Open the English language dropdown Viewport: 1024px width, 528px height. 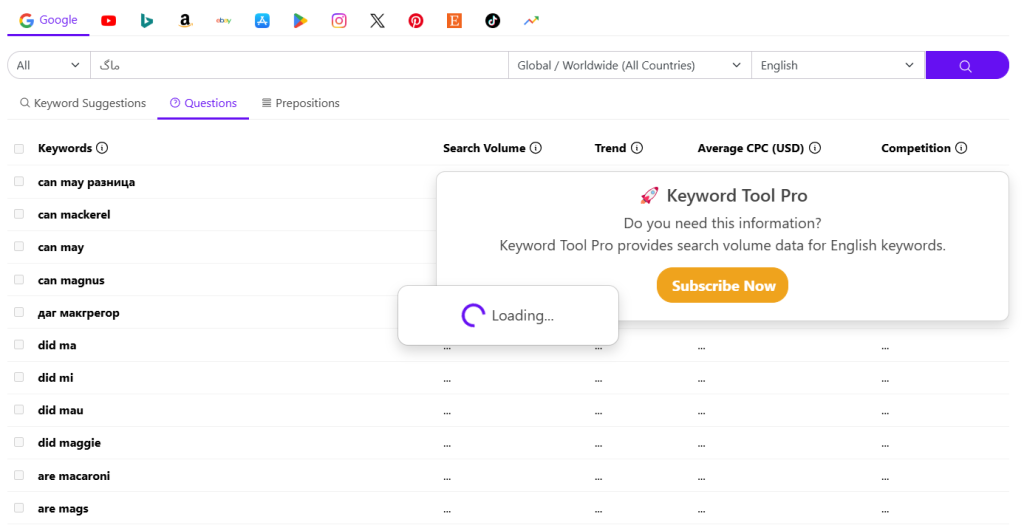click(837, 65)
